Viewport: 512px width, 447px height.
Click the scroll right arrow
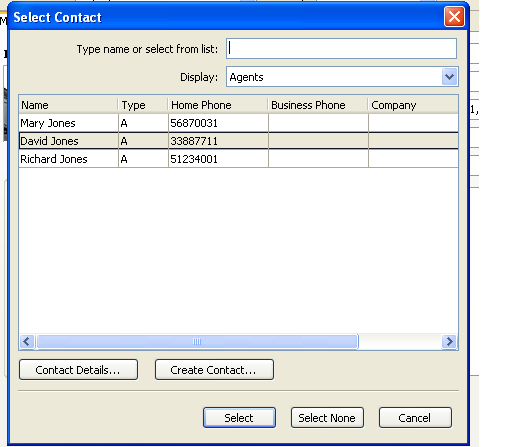pos(449,342)
